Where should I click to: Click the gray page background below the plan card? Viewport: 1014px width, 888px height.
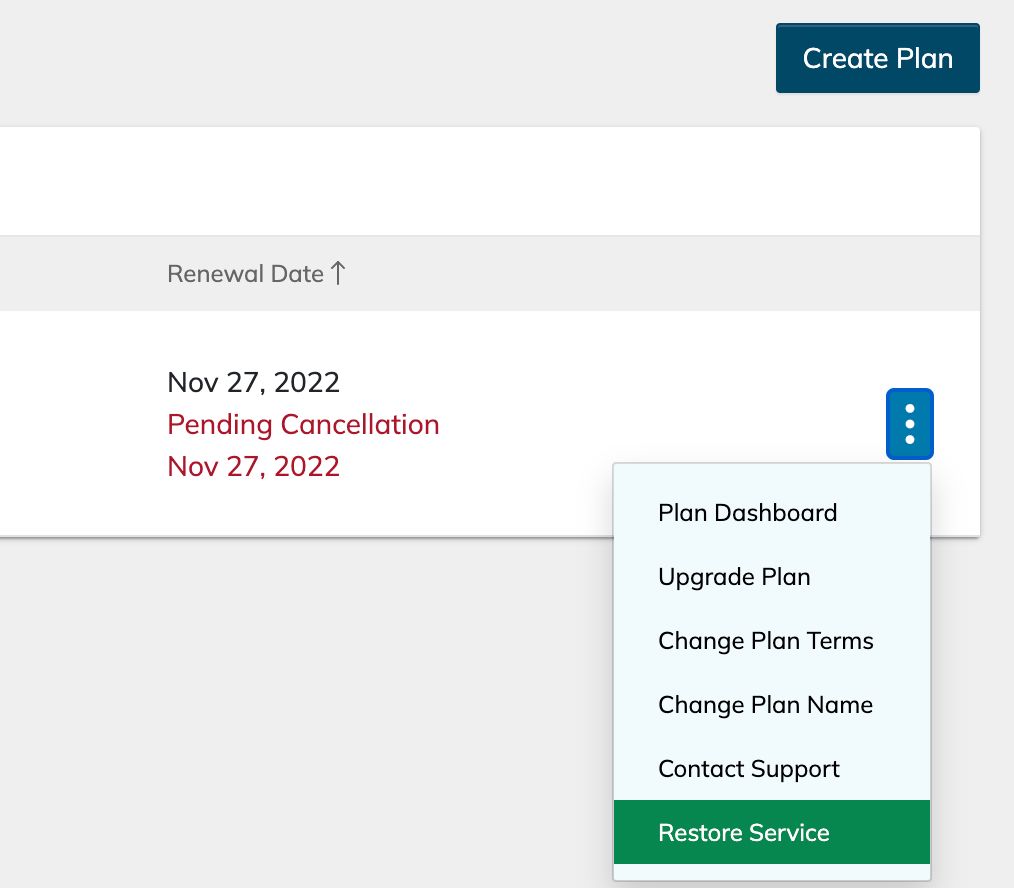point(300,700)
